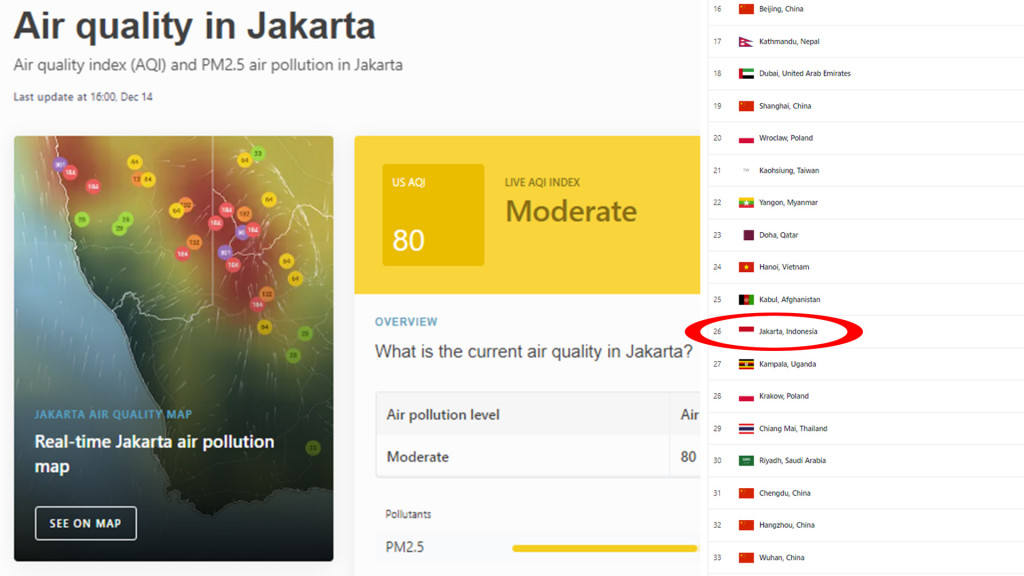Screen dimensions: 1024x576
Task: Click the Air pollution level column header
Action: (443, 415)
